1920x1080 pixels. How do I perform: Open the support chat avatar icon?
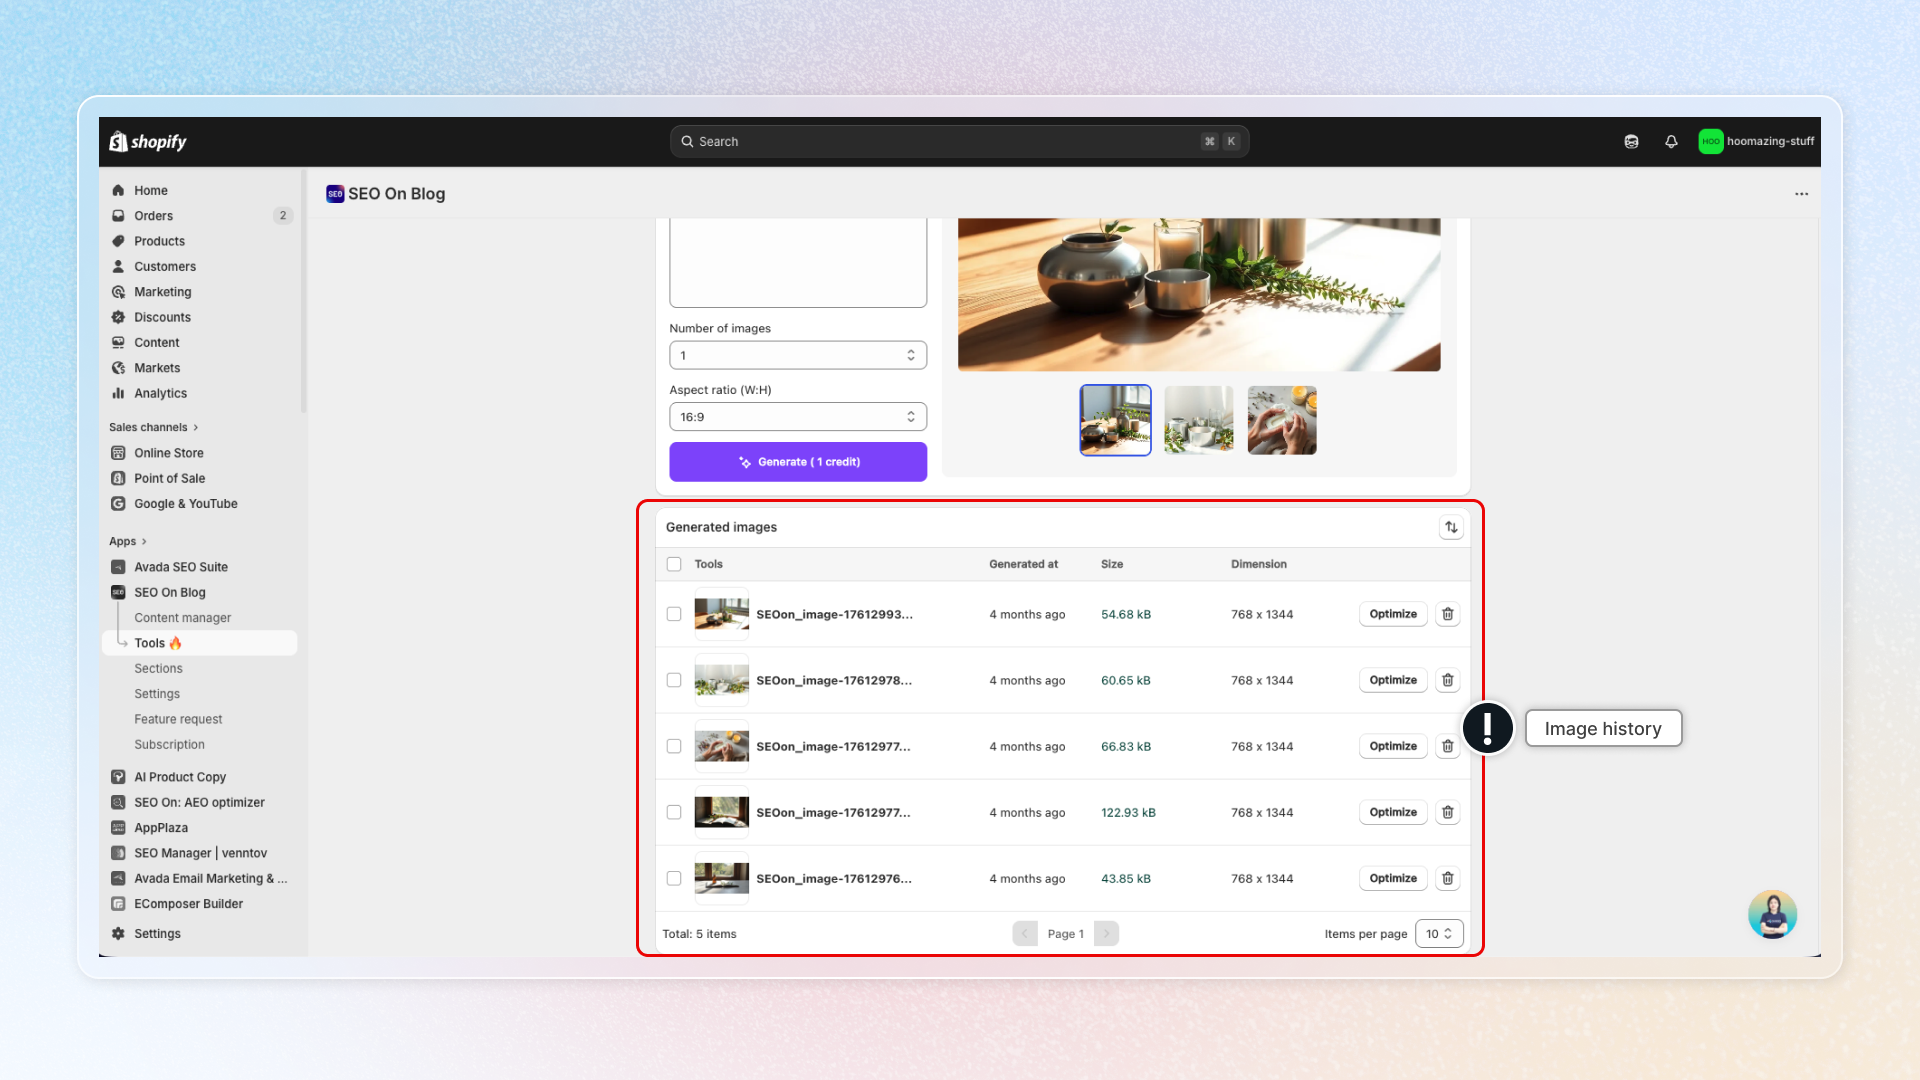tap(1772, 914)
